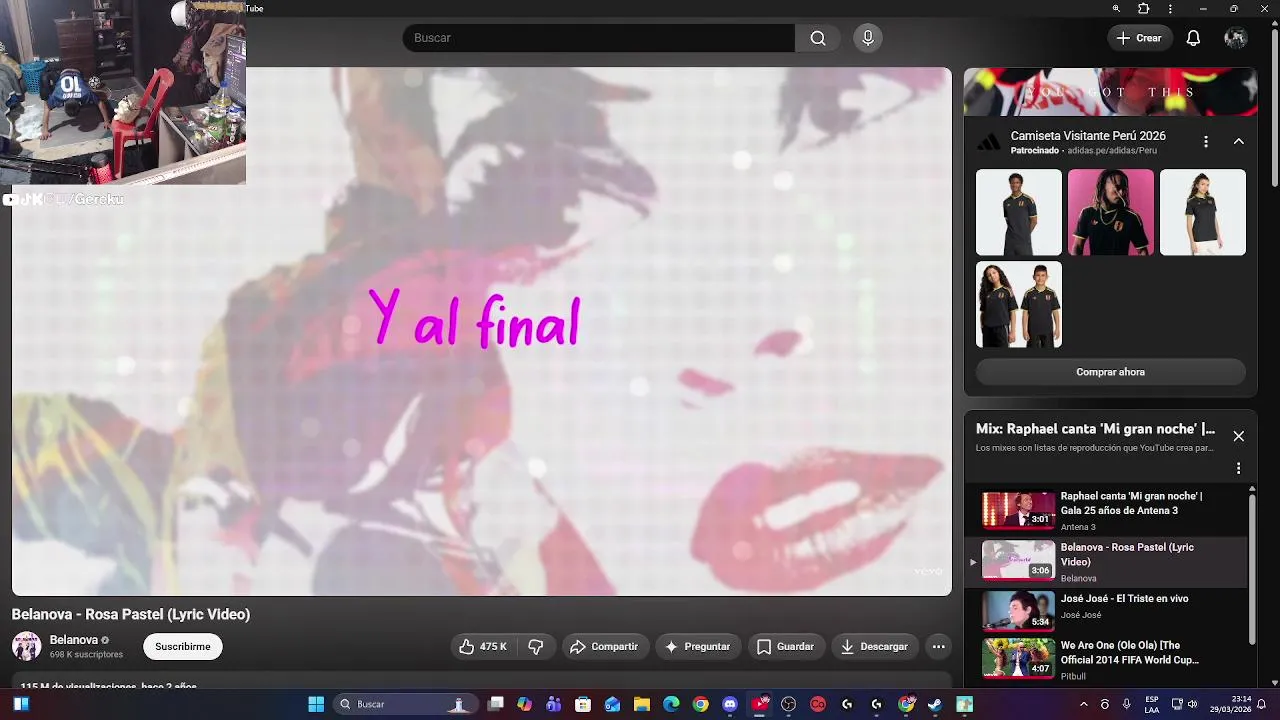Search with the magnifier button

818,38
